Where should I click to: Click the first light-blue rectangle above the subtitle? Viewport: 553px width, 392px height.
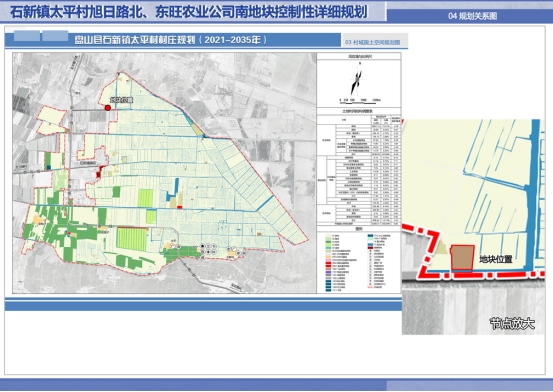(x=27, y=36)
